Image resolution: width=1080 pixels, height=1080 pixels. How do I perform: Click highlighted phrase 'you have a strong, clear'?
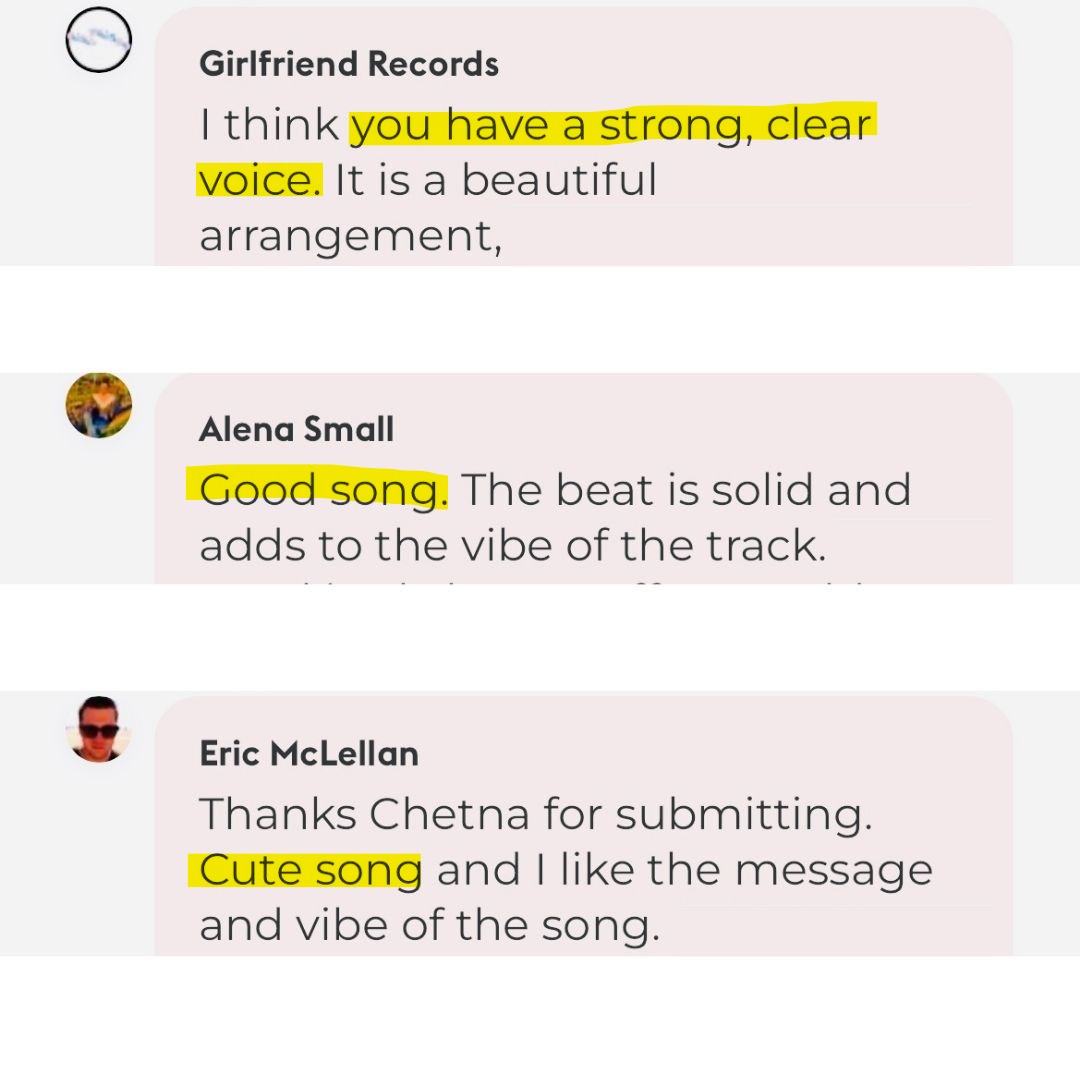click(612, 125)
